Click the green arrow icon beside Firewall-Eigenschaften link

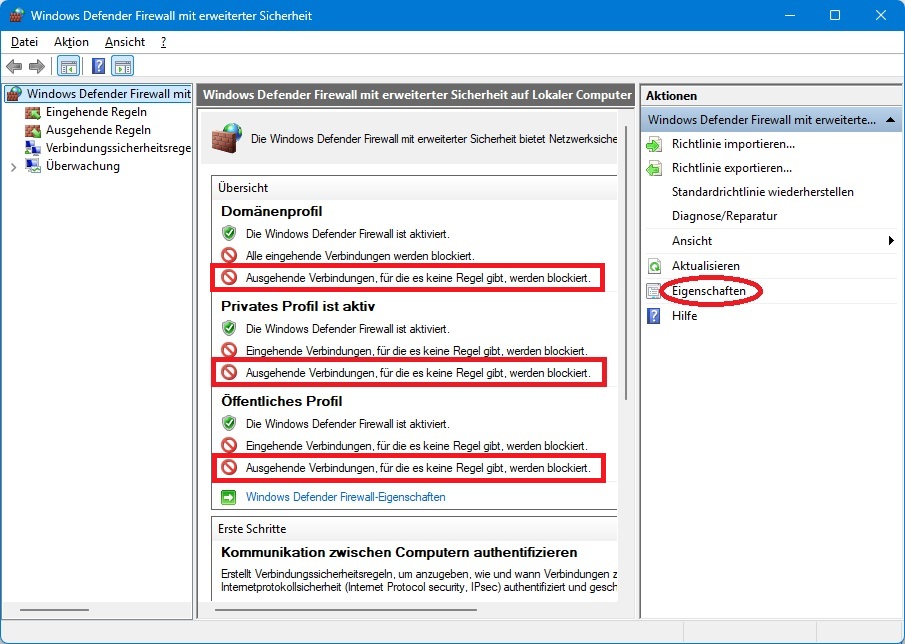[x=229, y=497]
